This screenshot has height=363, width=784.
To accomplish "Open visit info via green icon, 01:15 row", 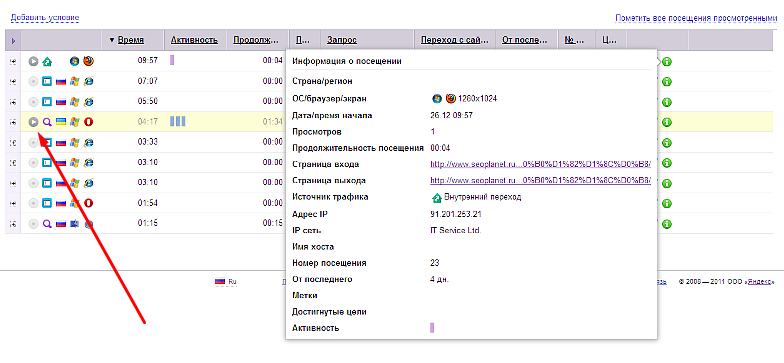I will pyautogui.click(x=666, y=224).
